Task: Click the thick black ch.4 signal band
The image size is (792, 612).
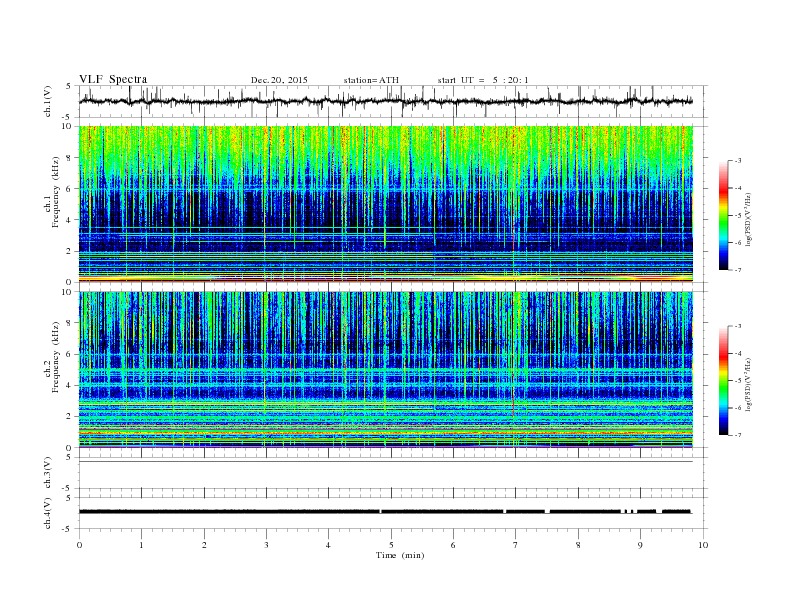Action: [x=385, y=512]
